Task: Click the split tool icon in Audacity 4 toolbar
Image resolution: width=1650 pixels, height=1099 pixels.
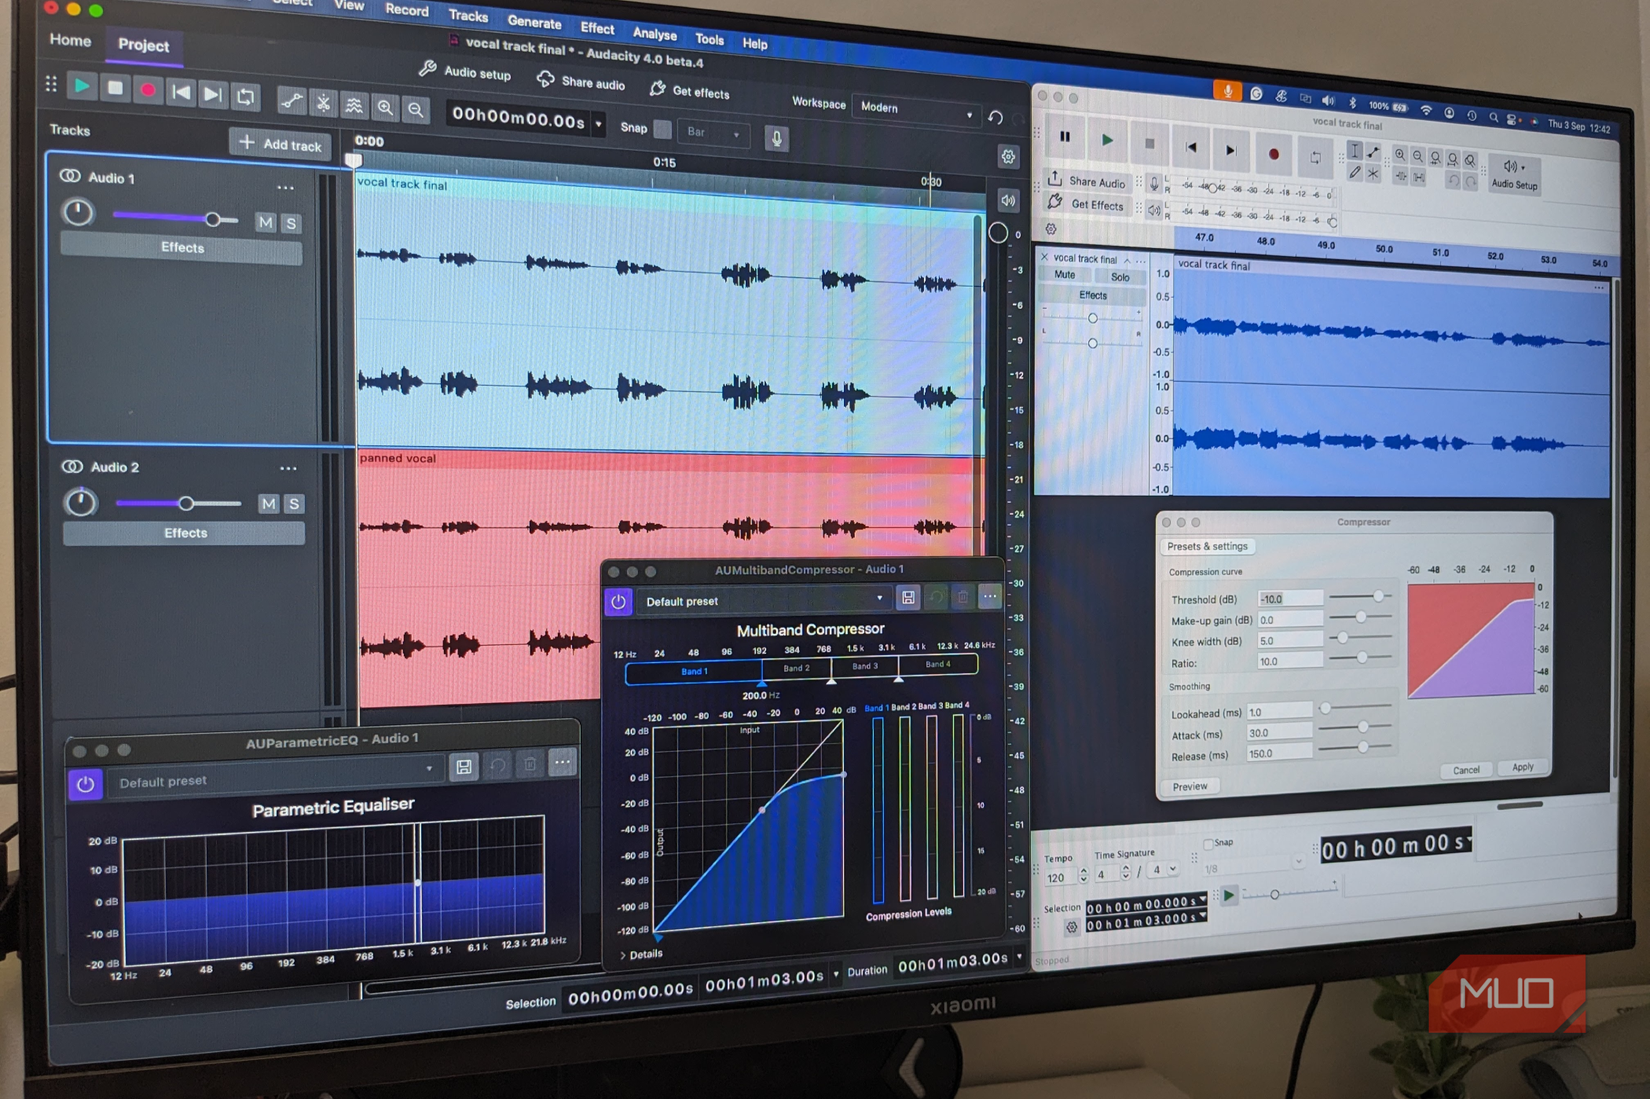Action: (x=323, y=102)
